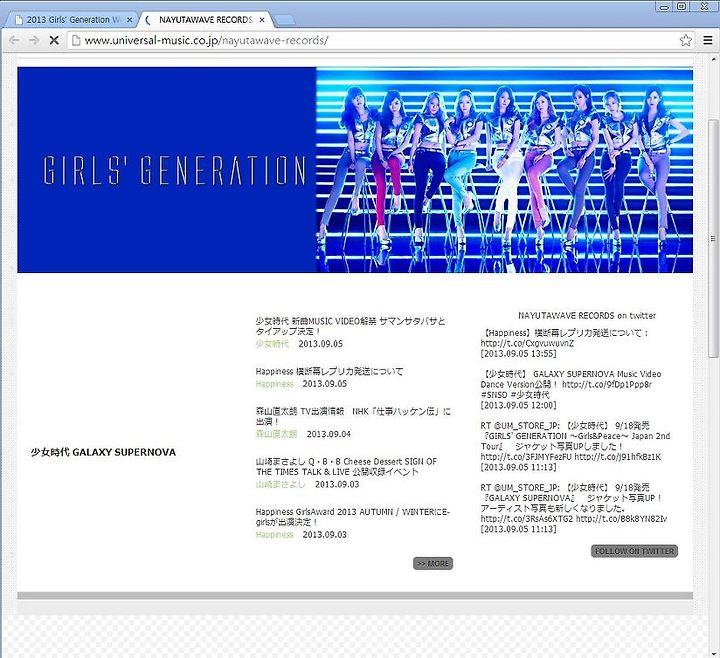Click Happiness artist tag dated 2013.09.05
The height and width of the screenshot is (658, 720).
click(274, 383)
